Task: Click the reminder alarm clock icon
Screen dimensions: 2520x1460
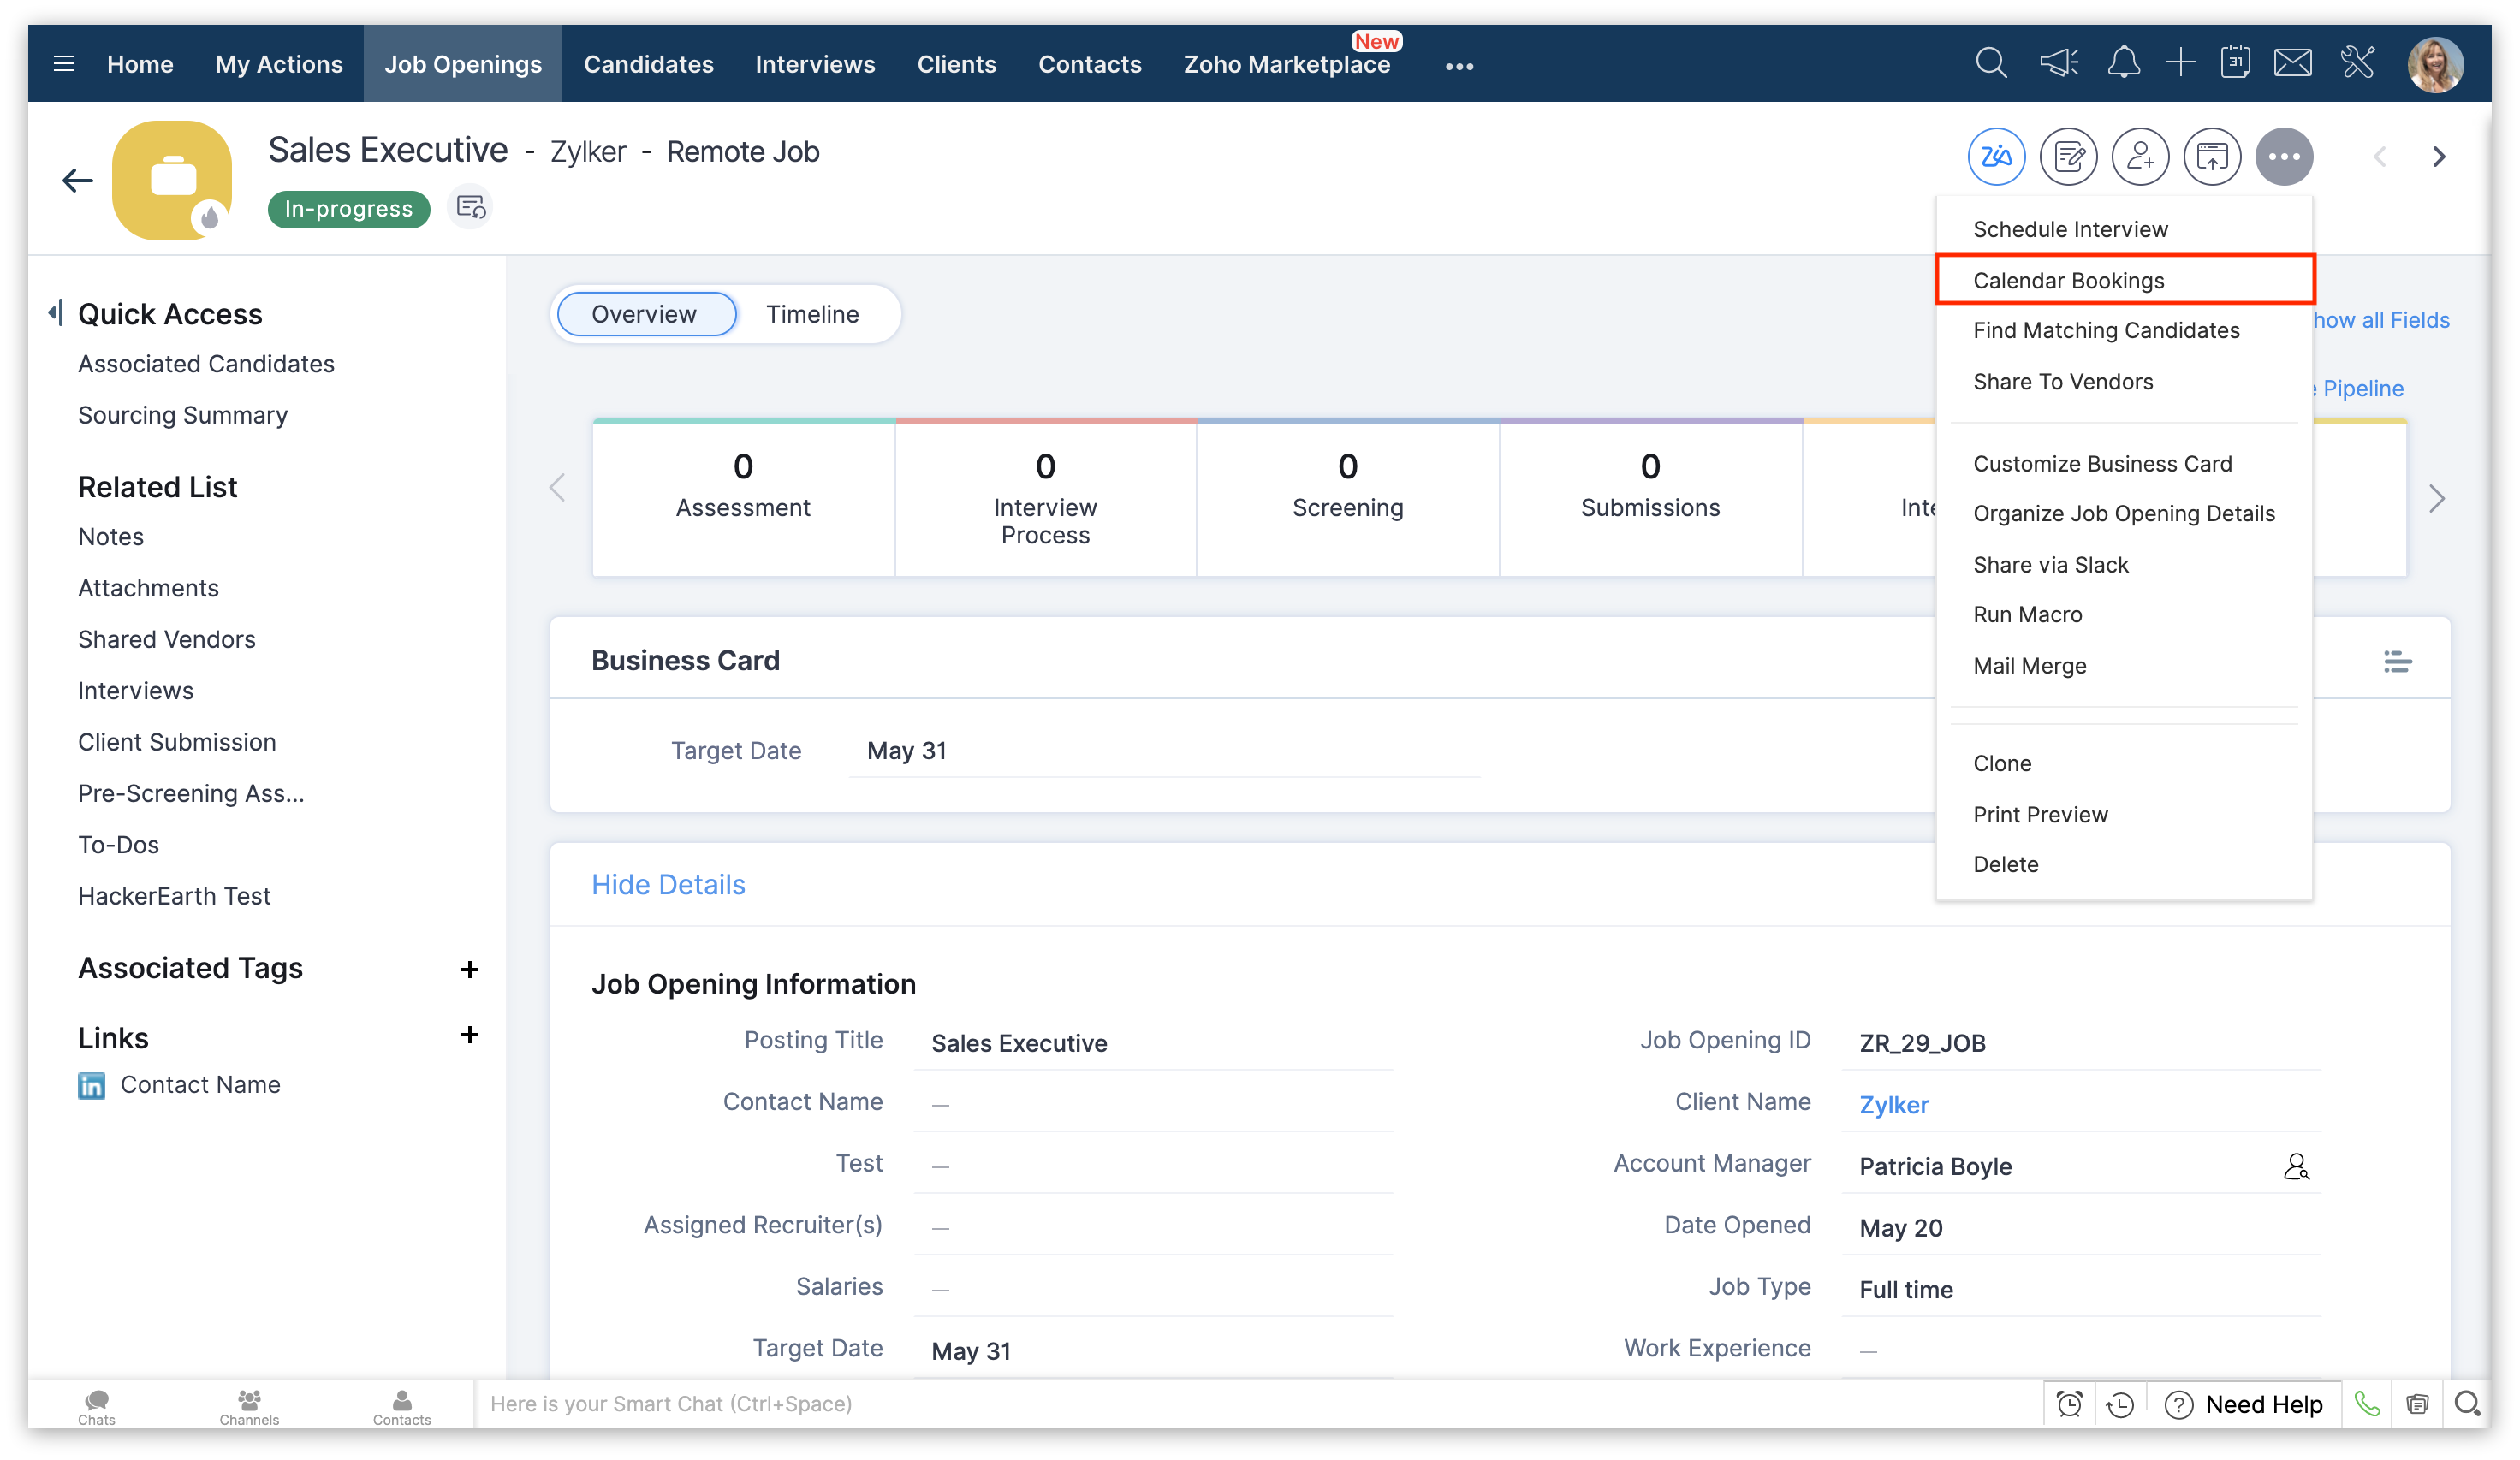Action: 2069,1405
